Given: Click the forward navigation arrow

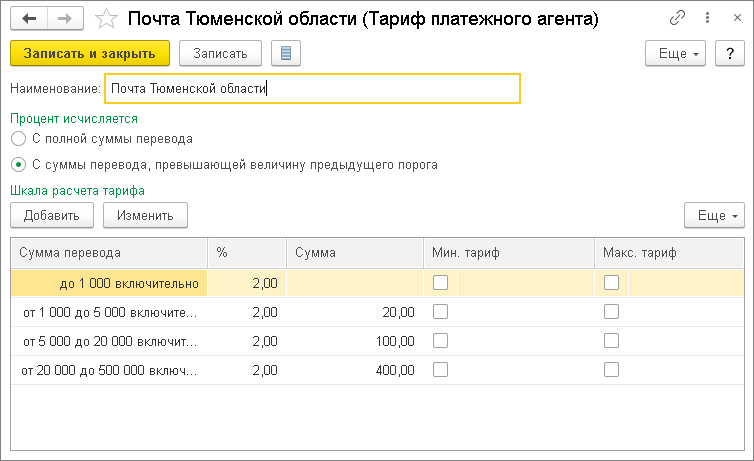Looking at the screenshot, I should [x=64, y=19].
